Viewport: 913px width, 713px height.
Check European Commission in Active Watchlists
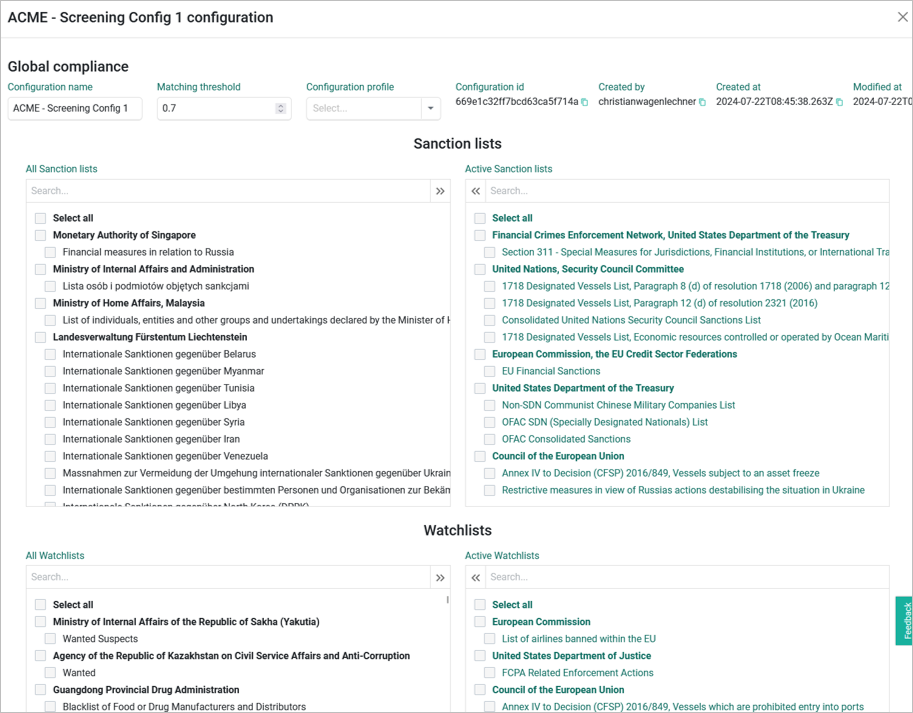click(480, 622)
